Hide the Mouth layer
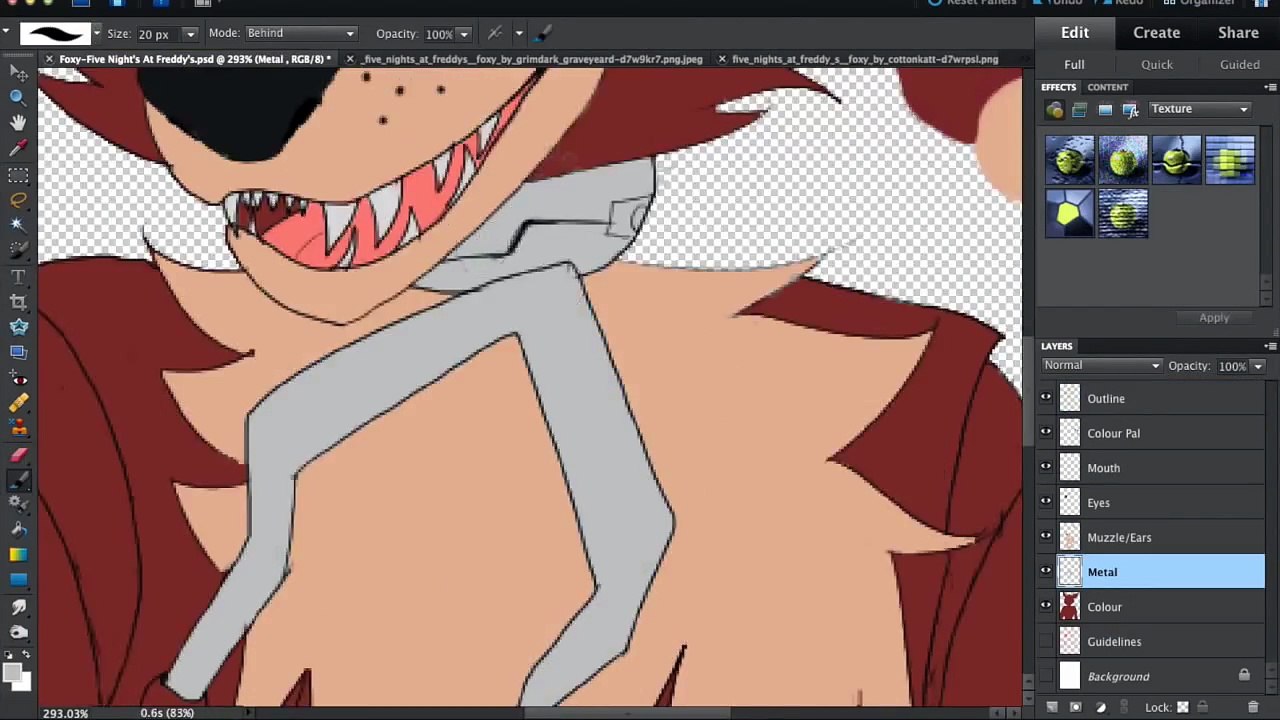Image resolution: width=1280 pixels, height=720 pixels. click(x=1046, y=468)
